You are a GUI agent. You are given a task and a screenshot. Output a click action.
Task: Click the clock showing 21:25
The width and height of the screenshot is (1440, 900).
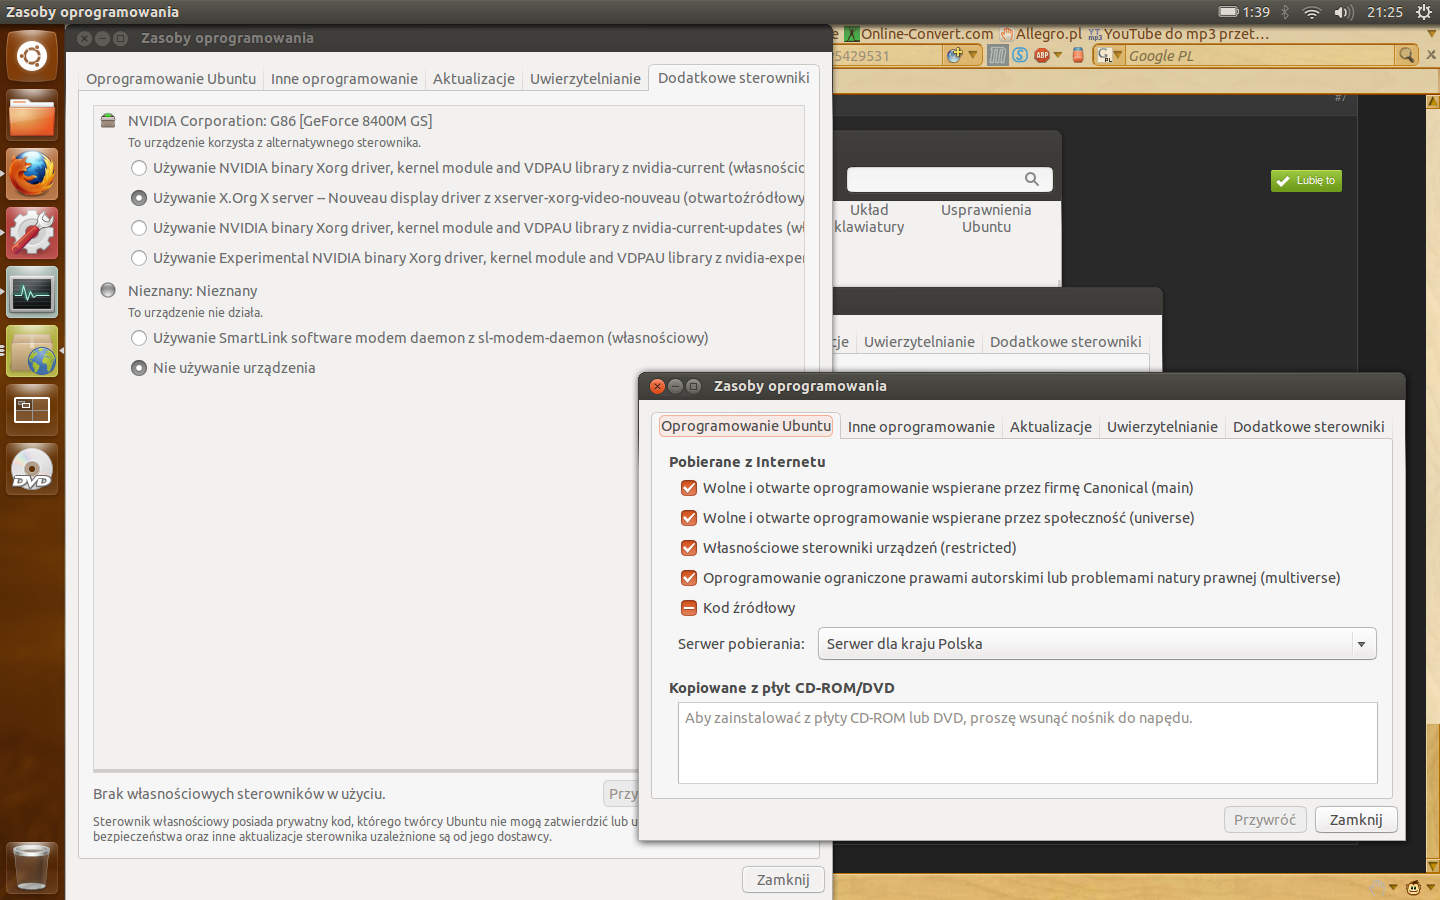[1385, 12]
